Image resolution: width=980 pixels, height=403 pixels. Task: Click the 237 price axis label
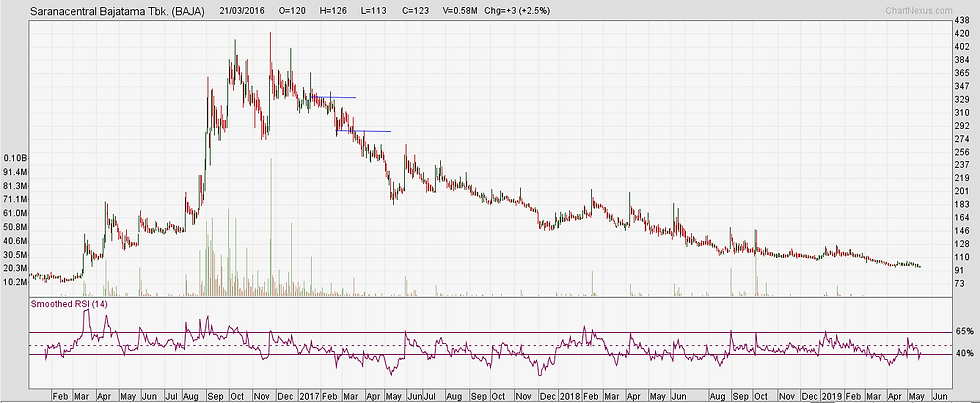[x=963, y=165]
